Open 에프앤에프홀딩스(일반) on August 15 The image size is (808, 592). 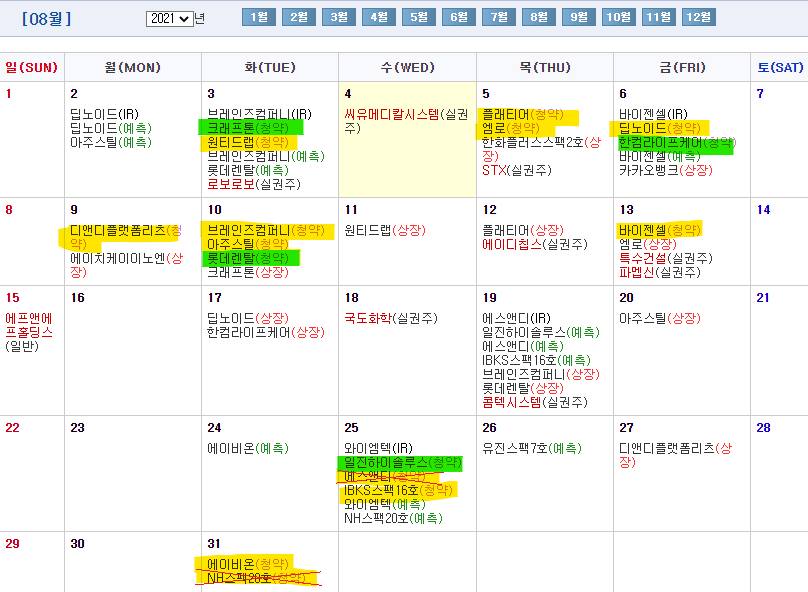tap(29, 332)
